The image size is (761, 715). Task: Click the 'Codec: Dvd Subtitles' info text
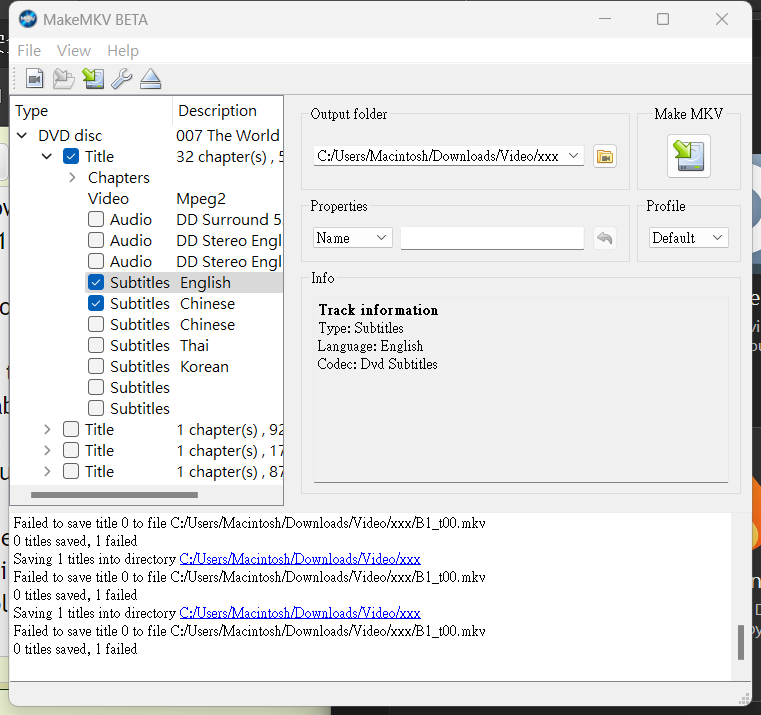378,364
